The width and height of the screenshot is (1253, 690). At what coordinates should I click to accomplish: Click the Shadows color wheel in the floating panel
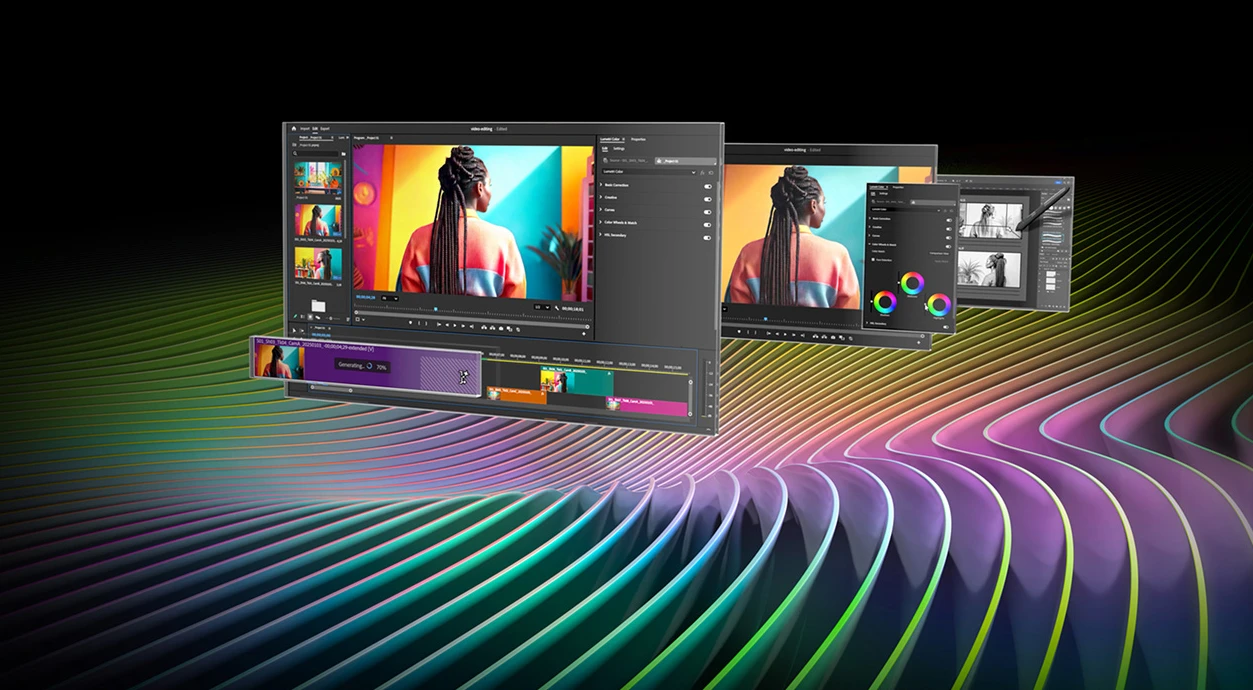885,302
